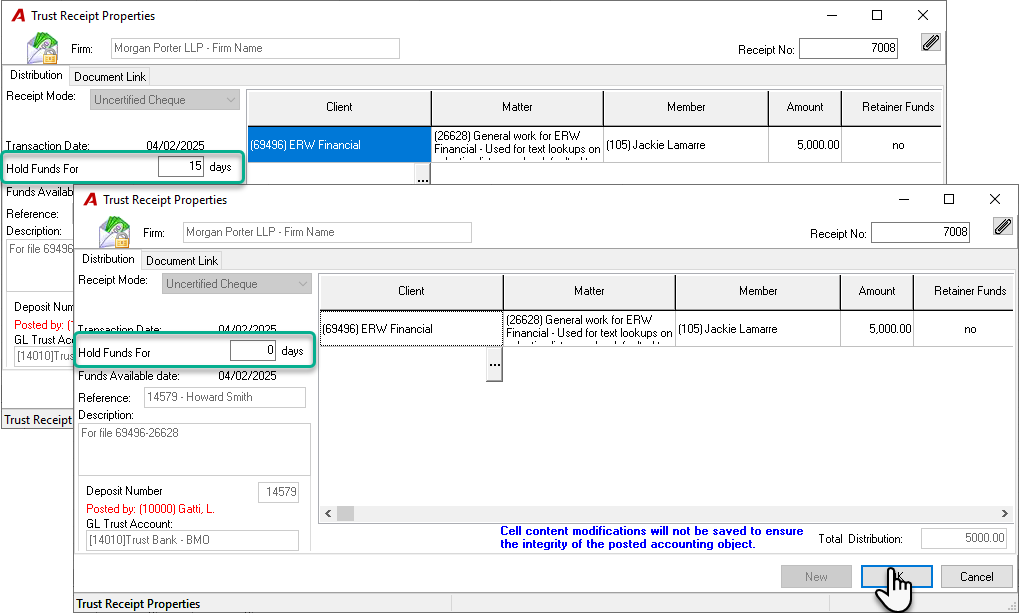Image resolution: width=1019 pixels, height=613 pixels.
Task: Click the Cancel button
Action: tap(976, 577)
